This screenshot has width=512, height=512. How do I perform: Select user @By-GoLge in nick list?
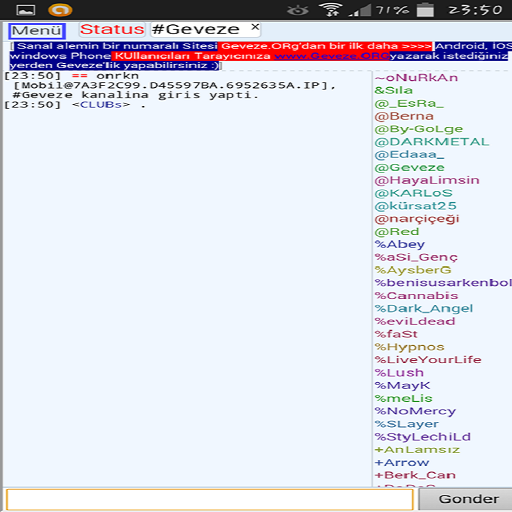pyautogui.click(x=419, y=129)
